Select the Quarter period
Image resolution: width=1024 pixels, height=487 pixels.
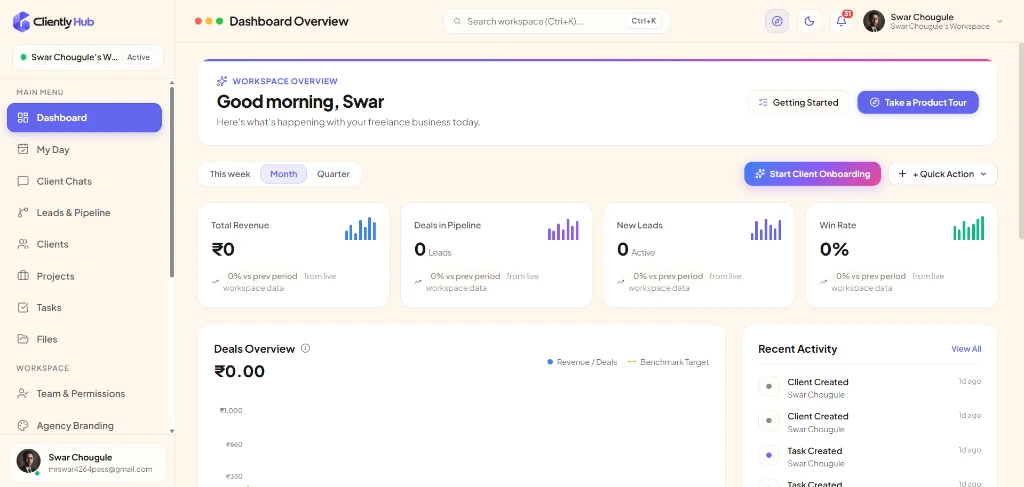pyautogui.click(x=333, y=174)
